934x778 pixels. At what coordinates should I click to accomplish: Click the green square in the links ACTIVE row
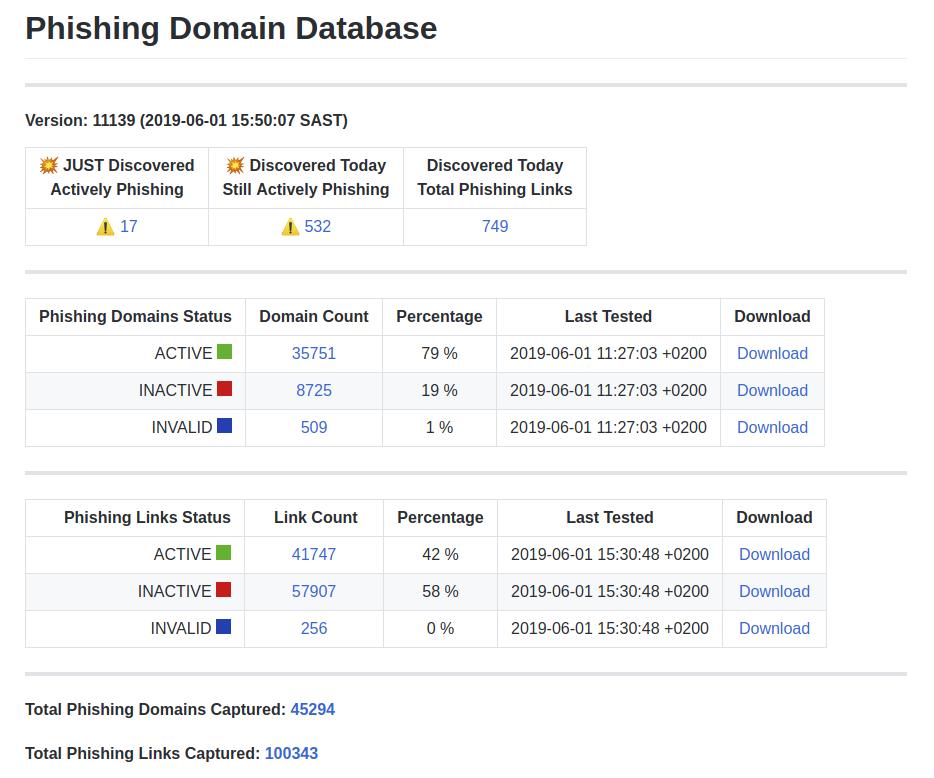click(223, 553)
